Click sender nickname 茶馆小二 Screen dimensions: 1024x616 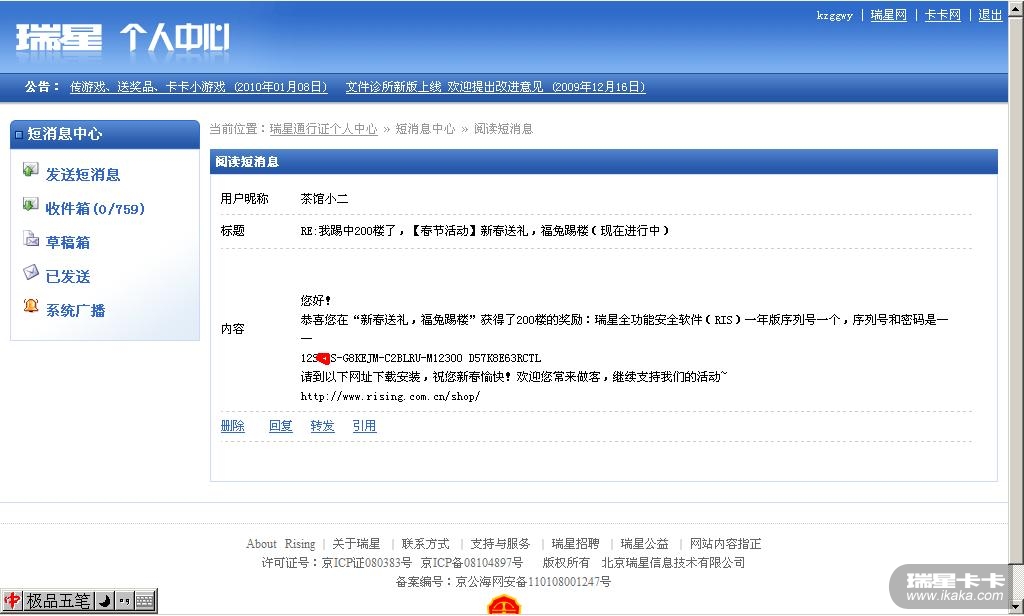click(325, 199)
